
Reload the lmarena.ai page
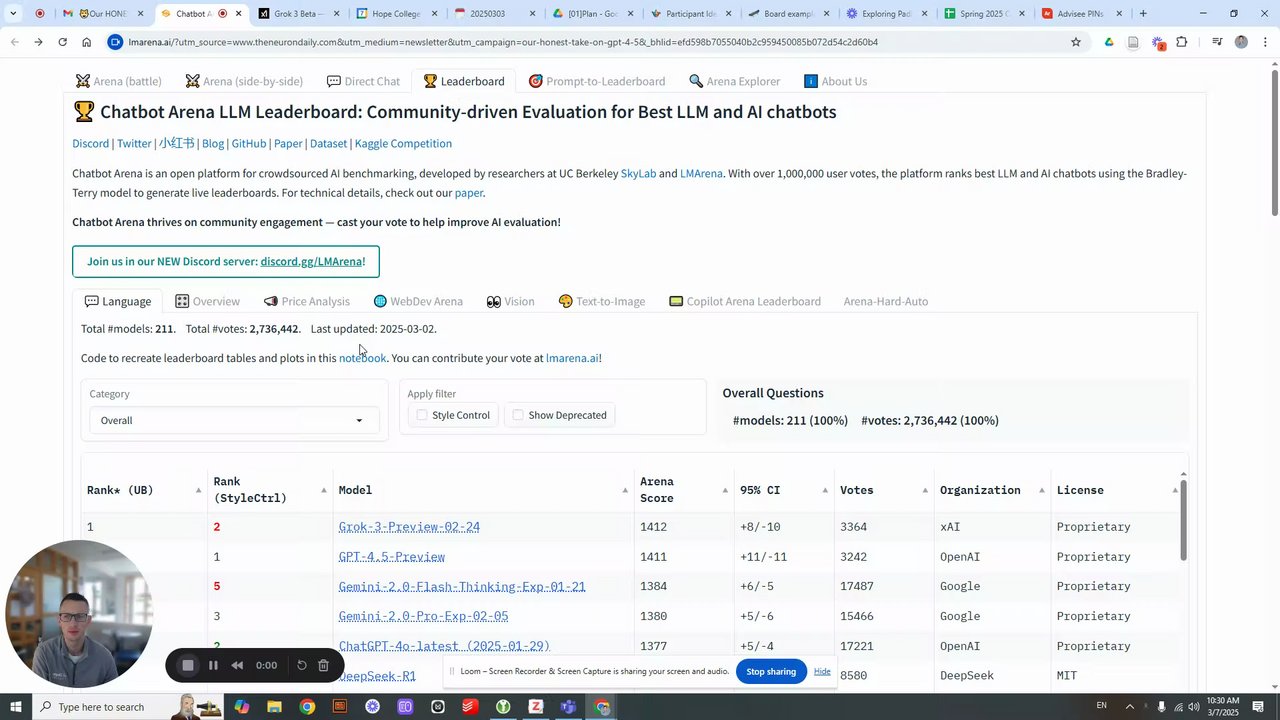click(62, 42)
